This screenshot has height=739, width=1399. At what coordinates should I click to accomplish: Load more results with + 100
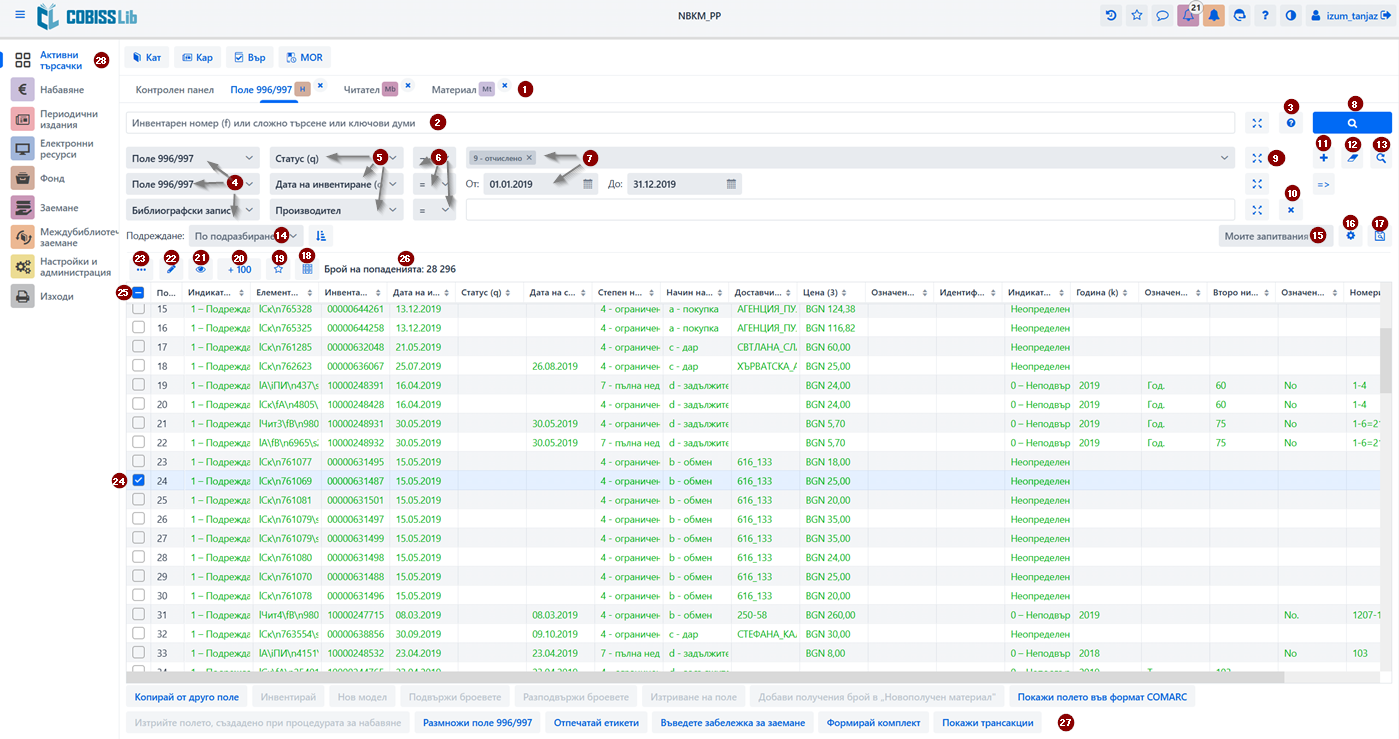point(239,269)
